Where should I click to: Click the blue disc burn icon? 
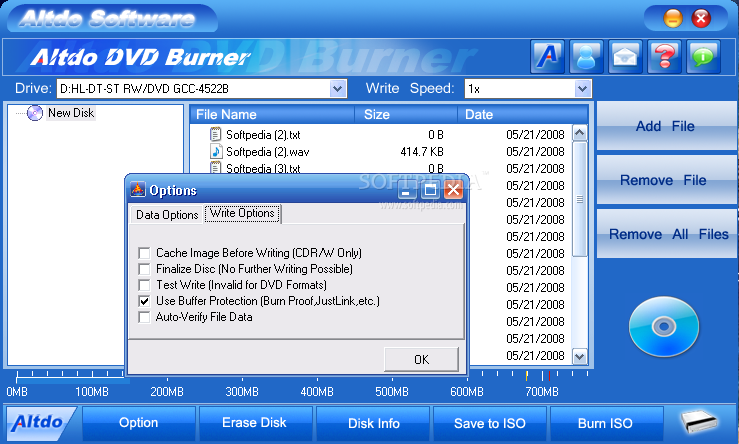[x=664, y=326]
